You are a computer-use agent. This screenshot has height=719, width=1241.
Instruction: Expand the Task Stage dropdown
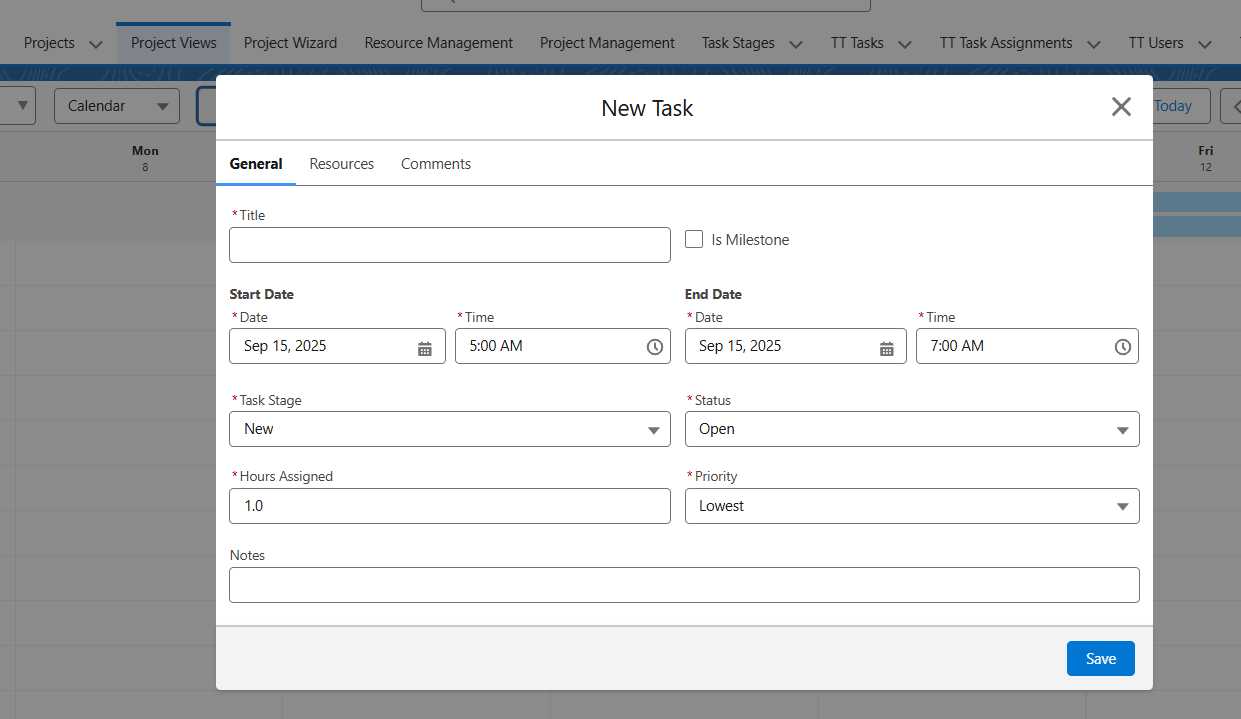[450, 429]
